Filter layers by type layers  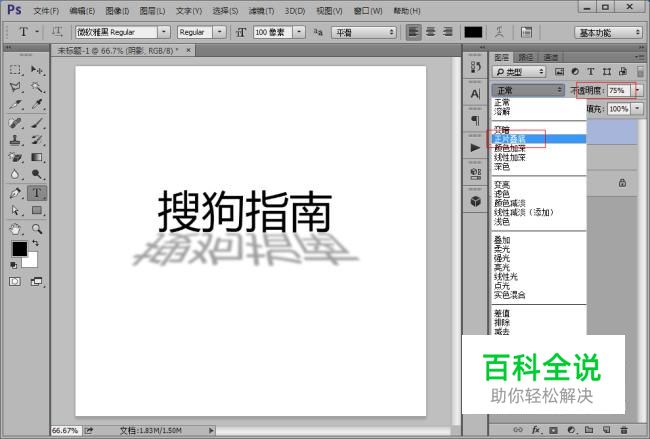[591, 72]
